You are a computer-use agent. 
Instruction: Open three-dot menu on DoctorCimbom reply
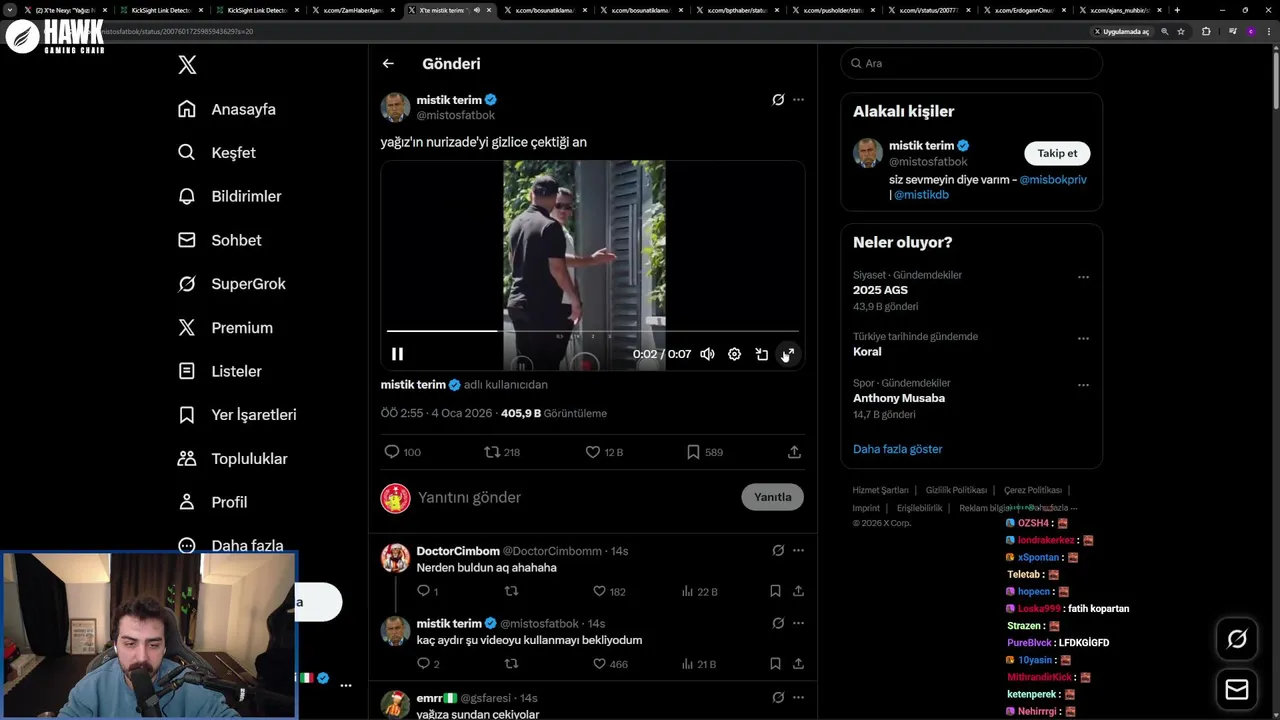tap(798, 550)
